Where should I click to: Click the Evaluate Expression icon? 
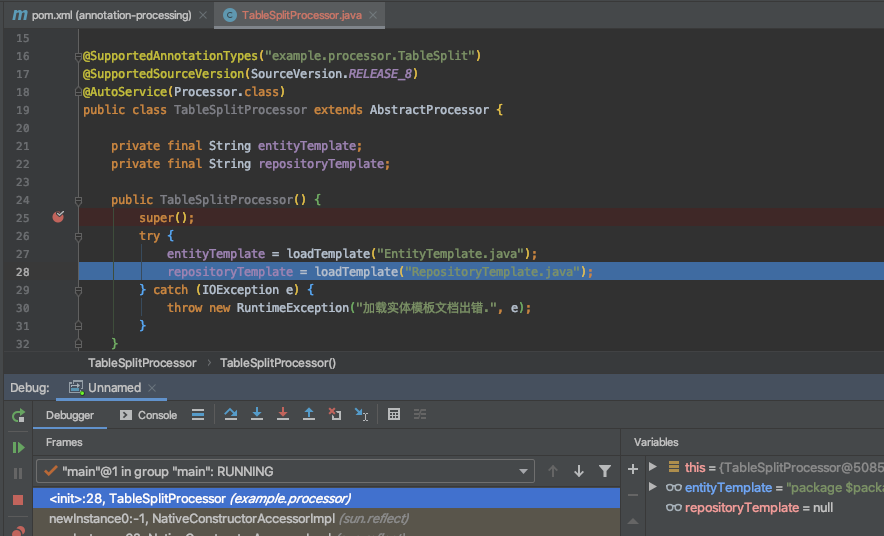click(394, 415)
